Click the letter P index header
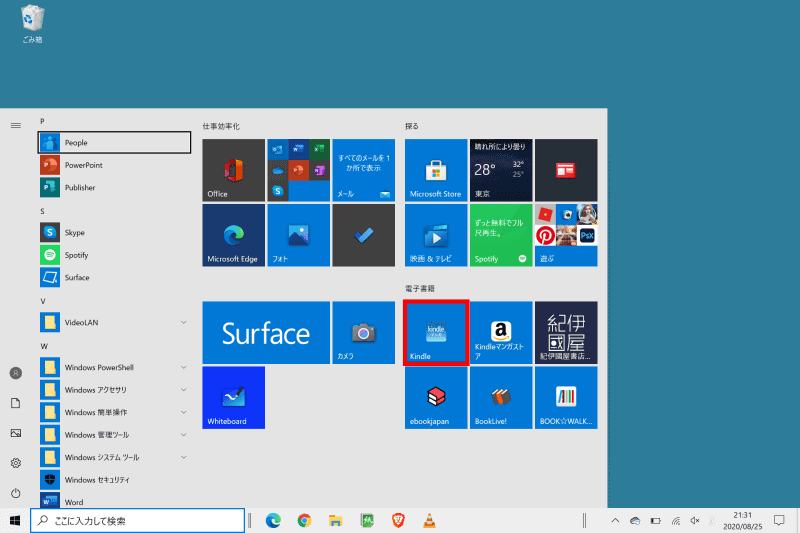This screenshot has width=800, height=533. click(x=42, y=121)
